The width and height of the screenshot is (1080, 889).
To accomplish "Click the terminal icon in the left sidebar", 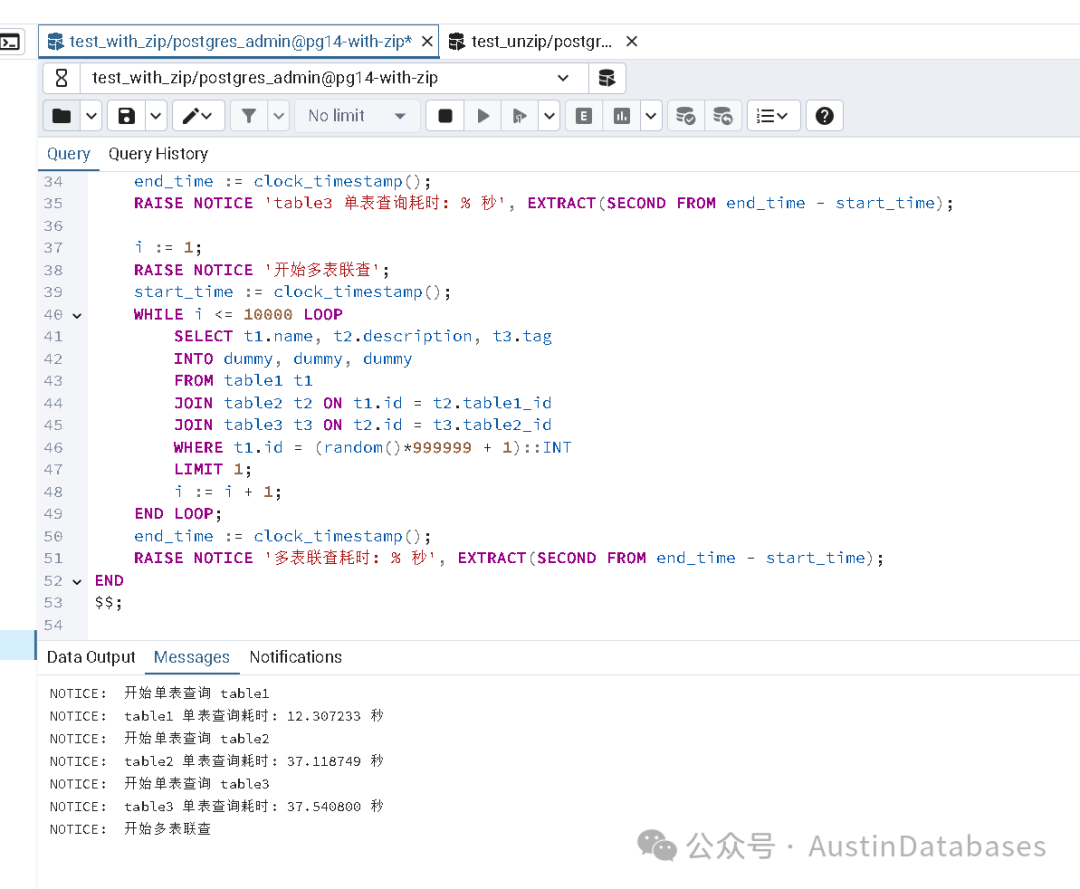I will (x=10, y=42).
